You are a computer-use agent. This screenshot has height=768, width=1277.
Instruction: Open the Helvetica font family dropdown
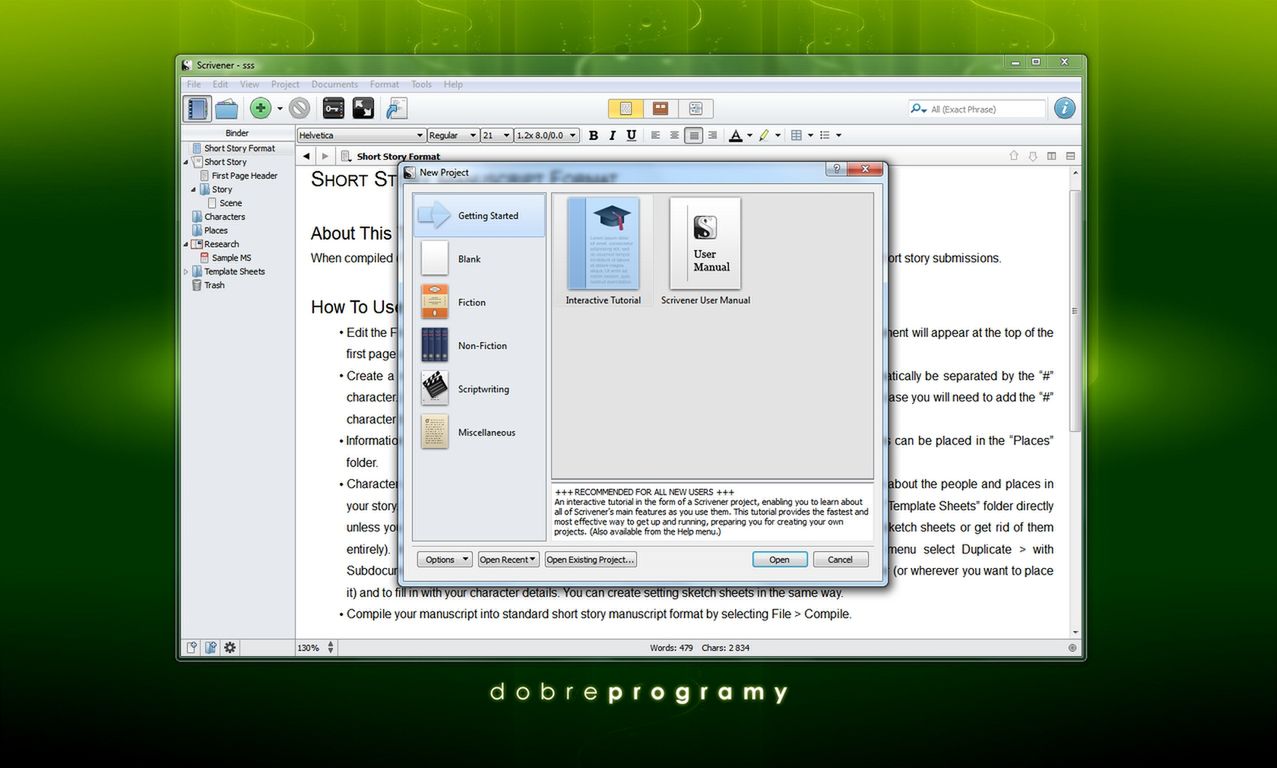pyautogui.click(x=361, y=135)
